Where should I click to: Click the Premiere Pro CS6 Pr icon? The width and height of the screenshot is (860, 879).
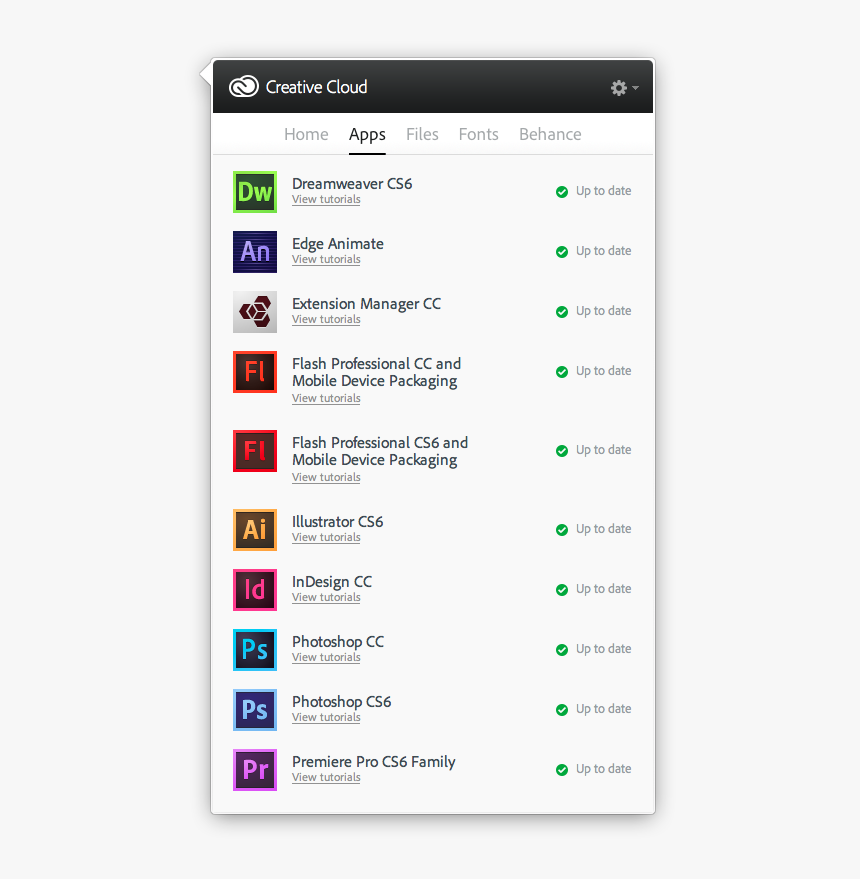pos(255,770)
